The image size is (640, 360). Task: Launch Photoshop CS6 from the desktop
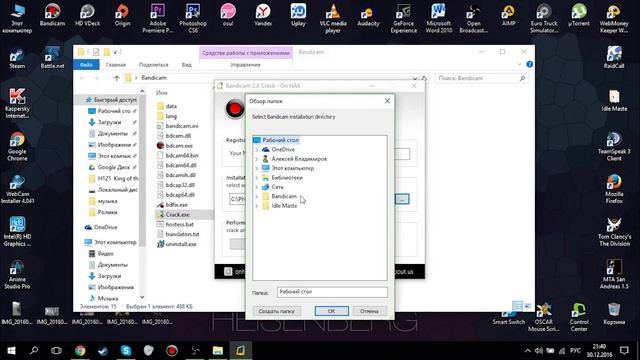193,18
